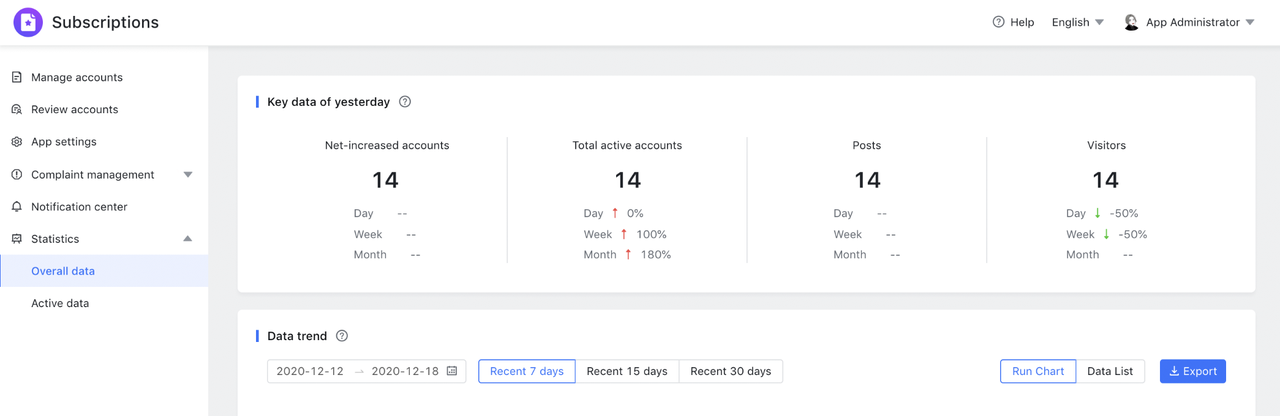This screenshot has height=416, width=1280.
Task: Click the Notification center bell icon
Action: (x=16, y=207)
